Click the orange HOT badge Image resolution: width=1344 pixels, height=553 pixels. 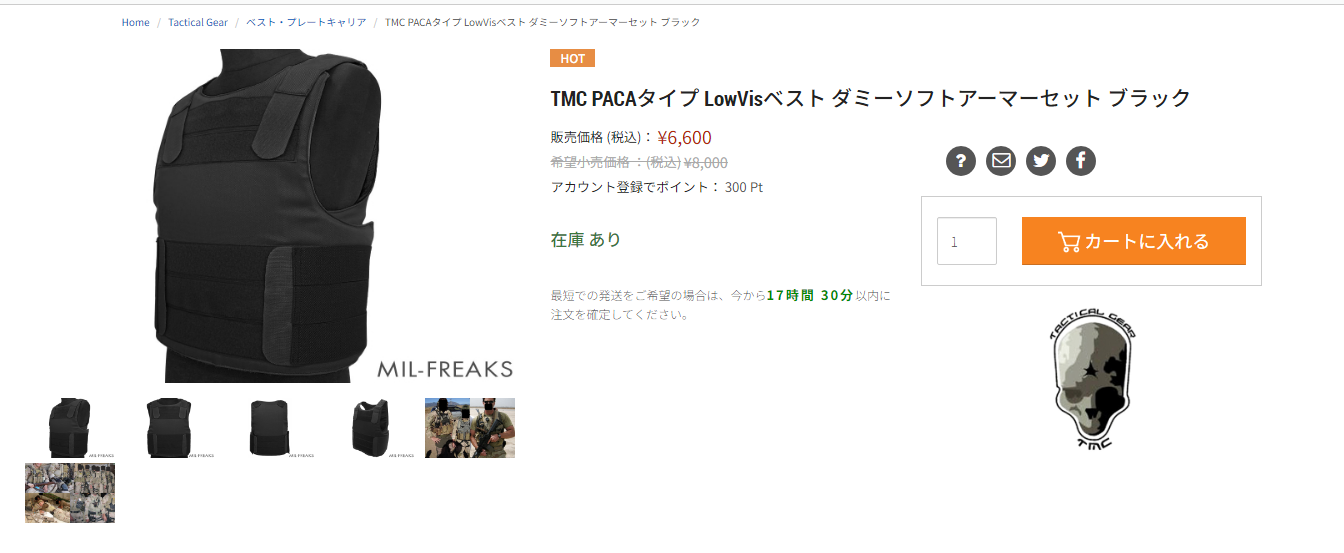(x=572, y=58)
